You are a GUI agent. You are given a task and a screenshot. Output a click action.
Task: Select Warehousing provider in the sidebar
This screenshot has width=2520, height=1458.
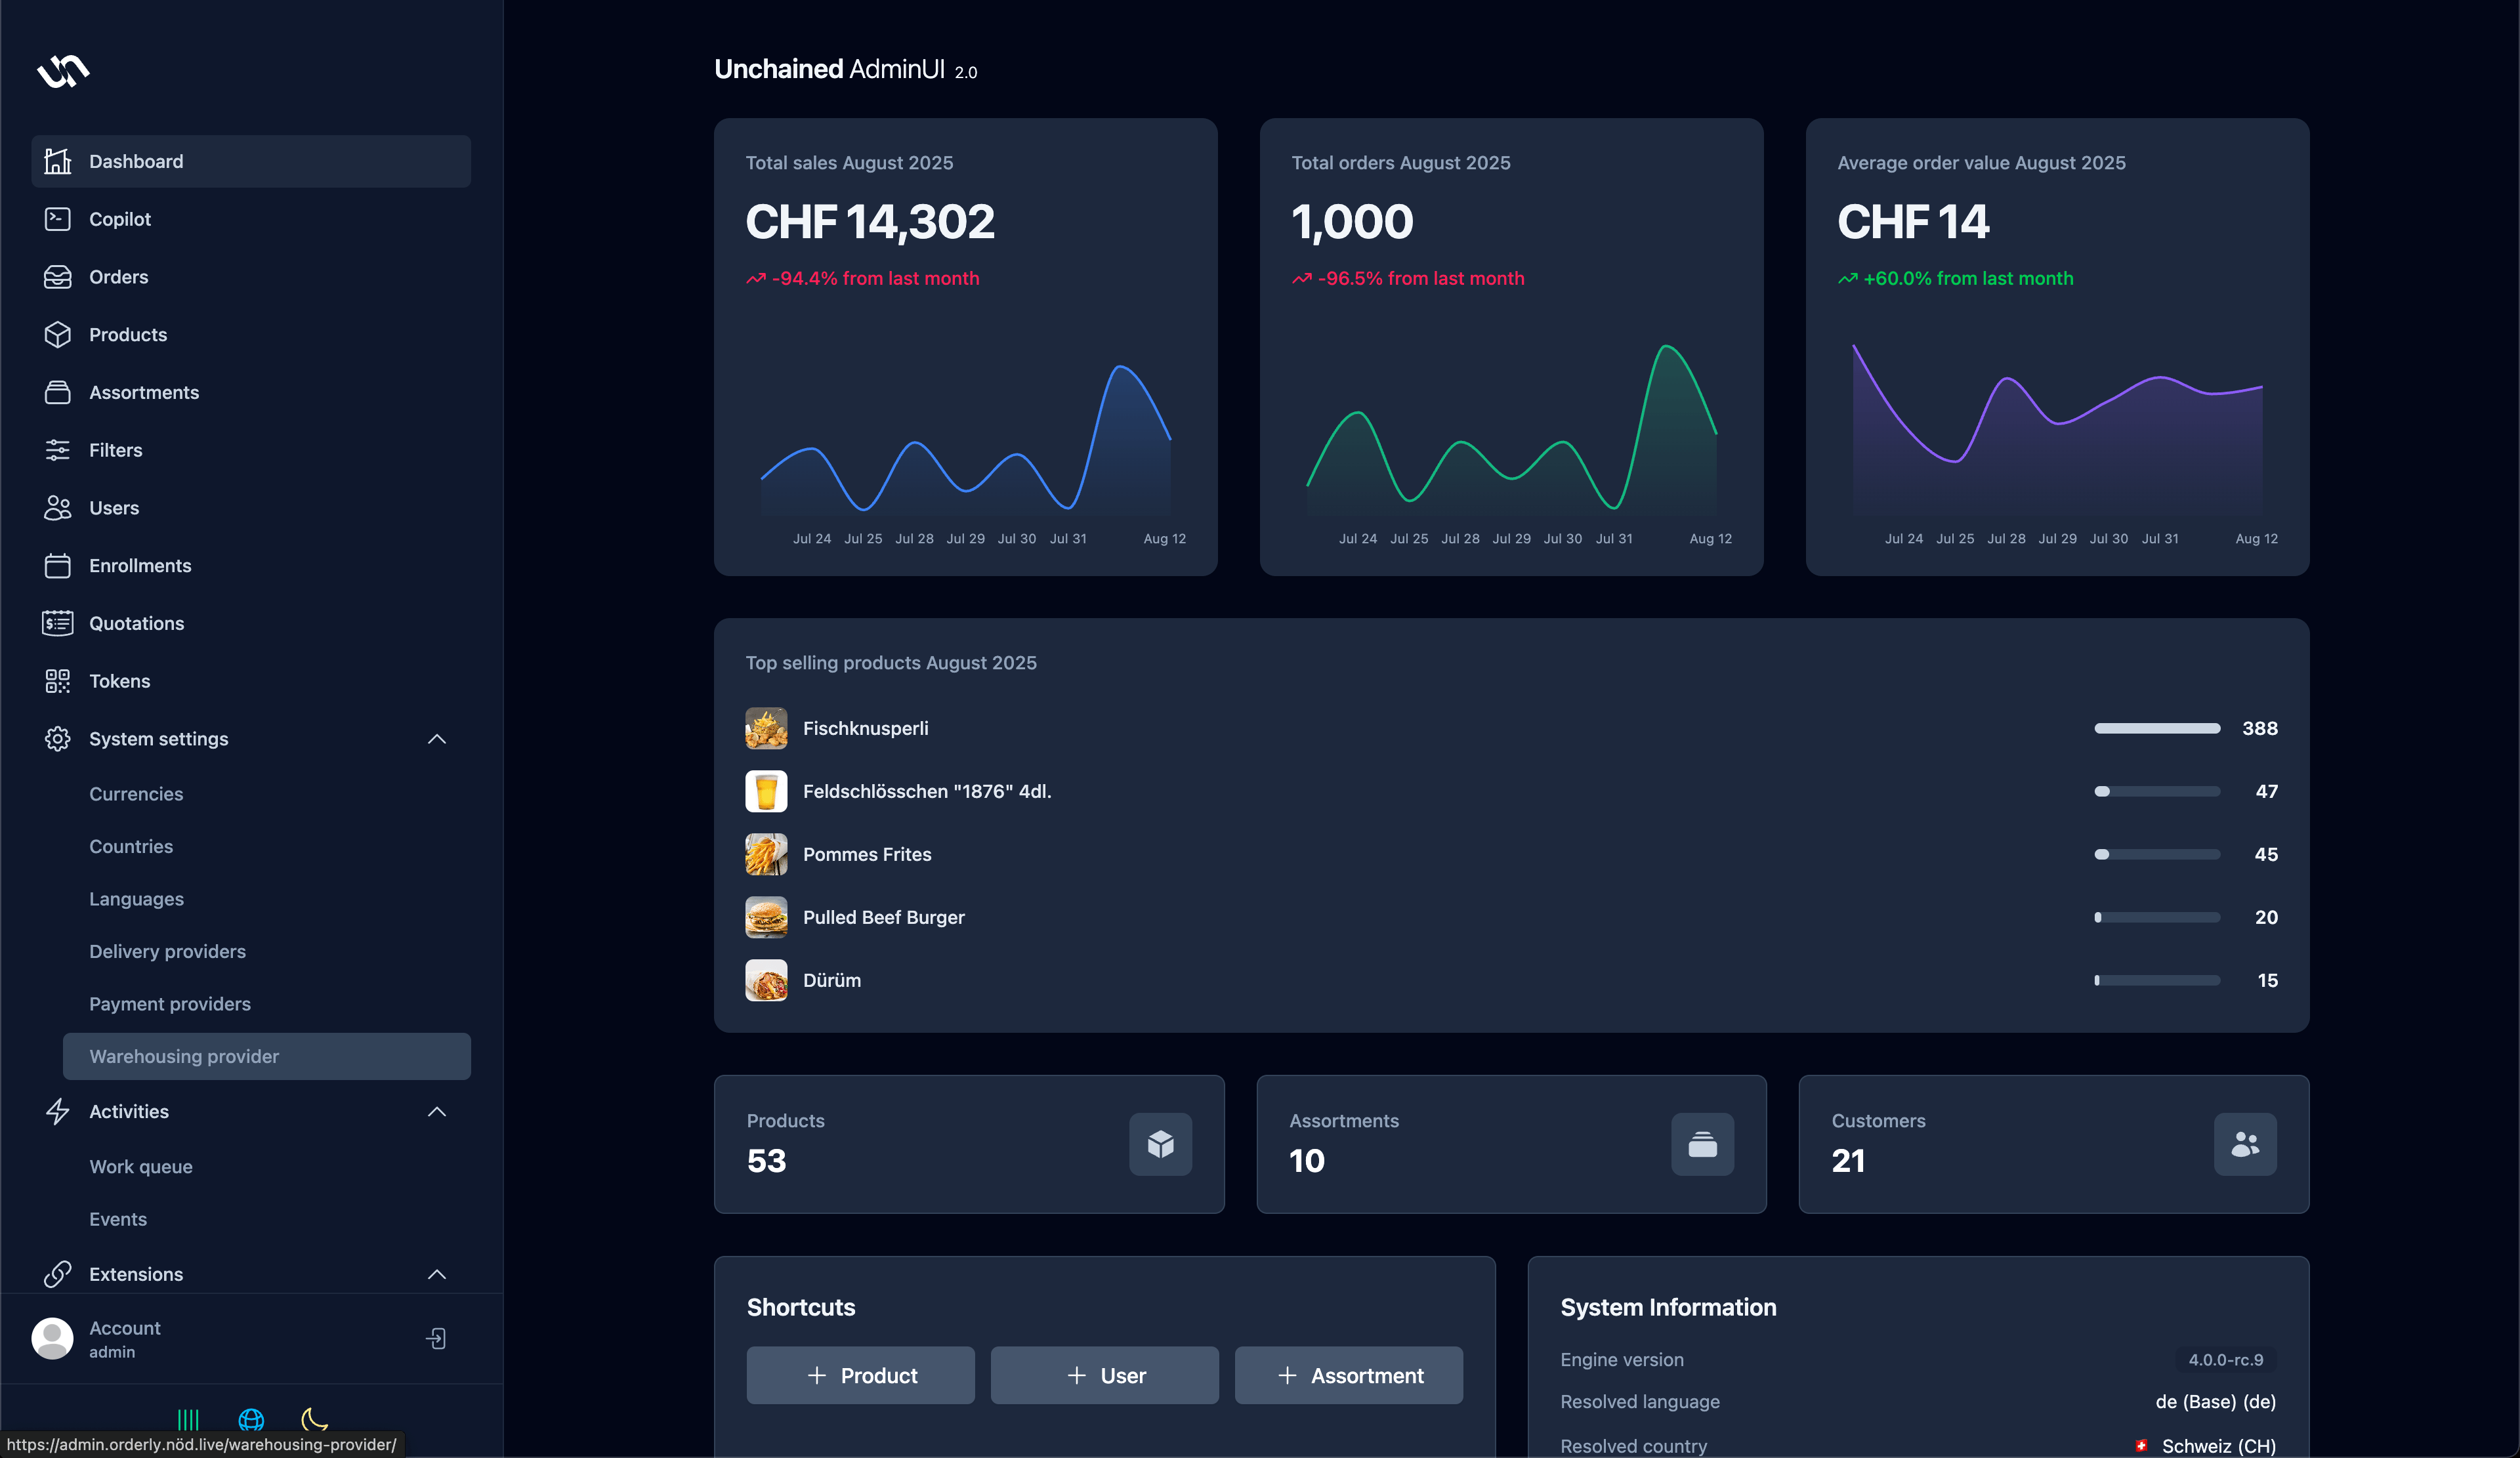[x=184, y=1056]
